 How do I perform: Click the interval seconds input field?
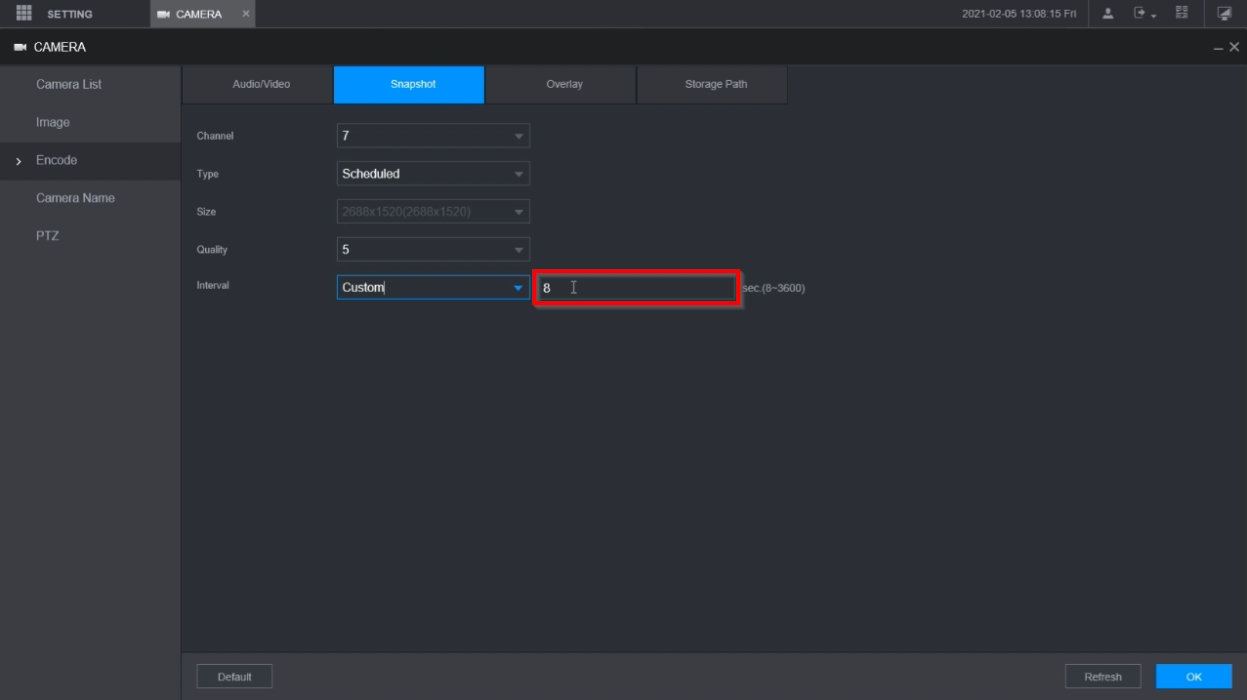click(637, 289)
